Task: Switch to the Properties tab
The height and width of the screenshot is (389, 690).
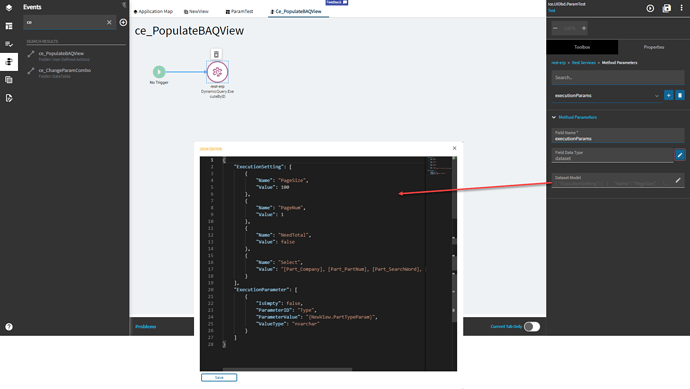Action: point(654,47)
